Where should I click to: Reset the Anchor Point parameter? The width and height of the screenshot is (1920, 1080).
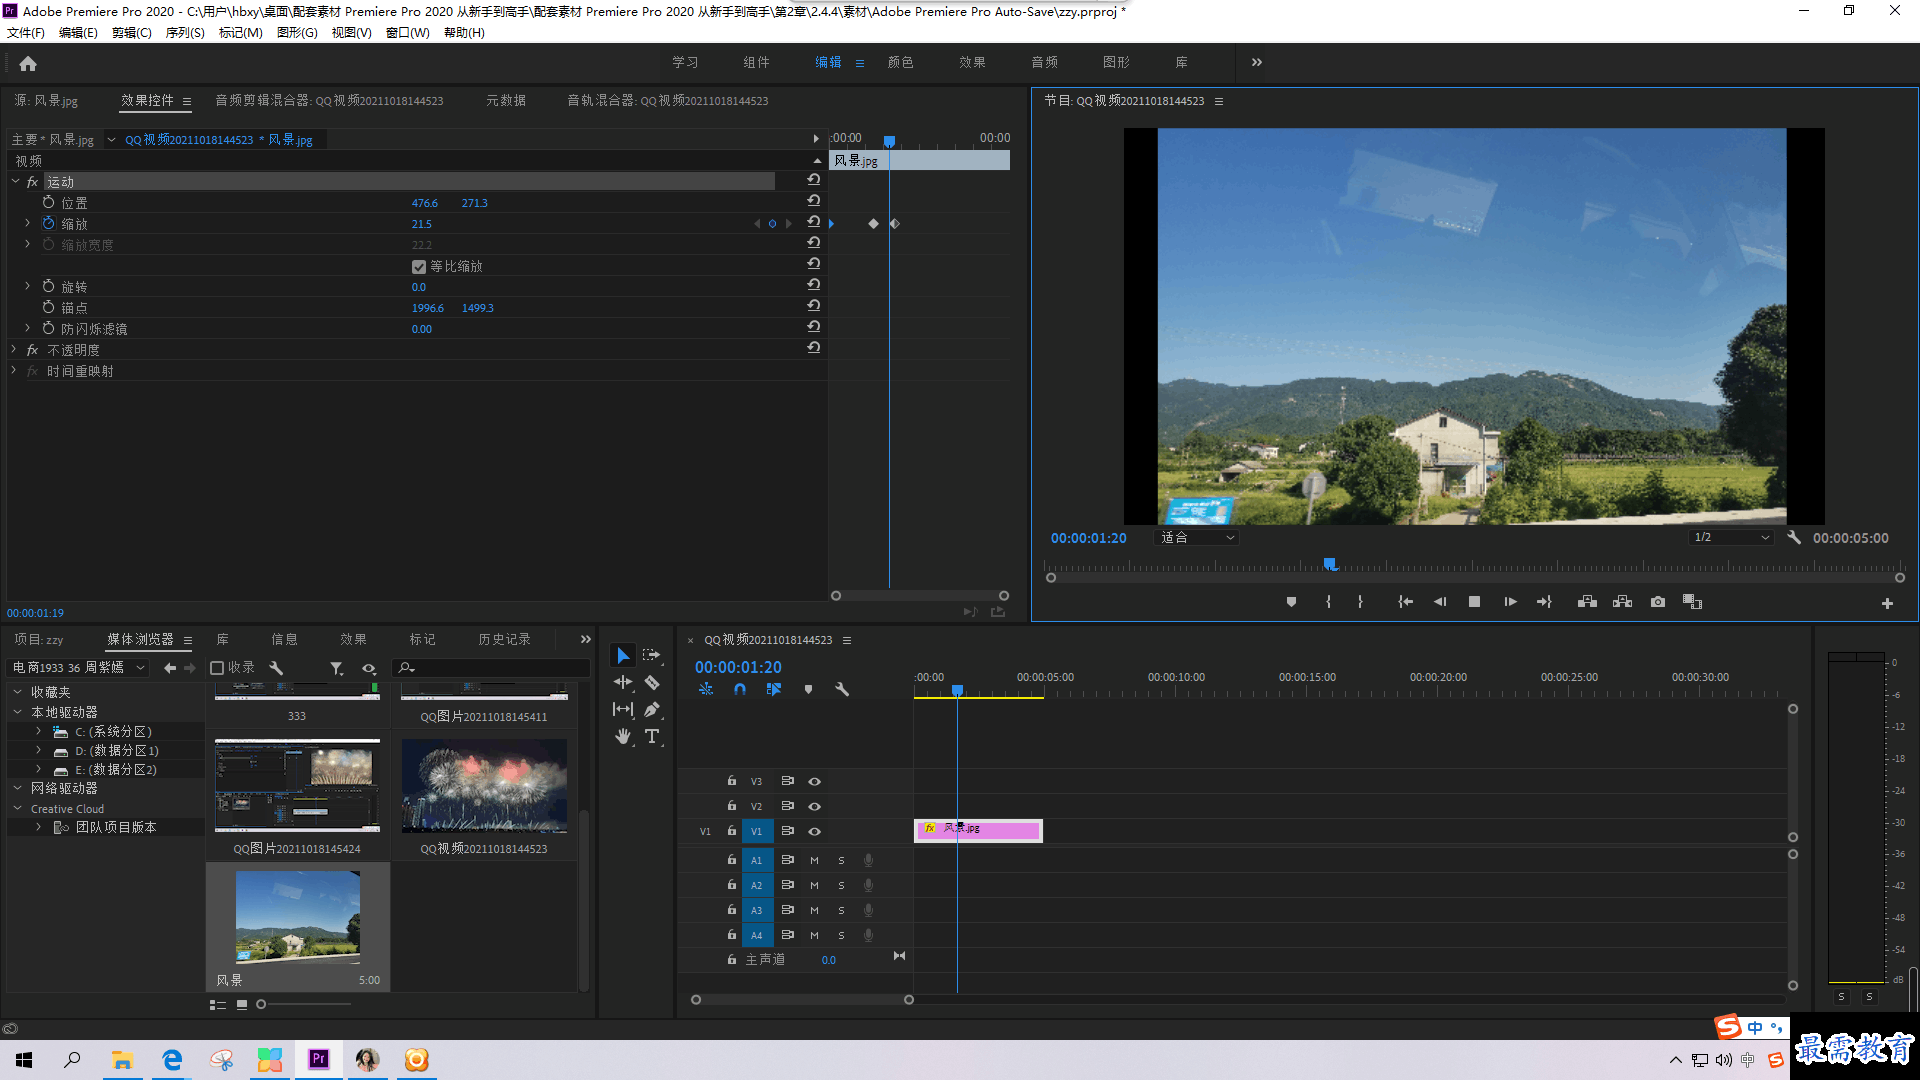(814, 306)
